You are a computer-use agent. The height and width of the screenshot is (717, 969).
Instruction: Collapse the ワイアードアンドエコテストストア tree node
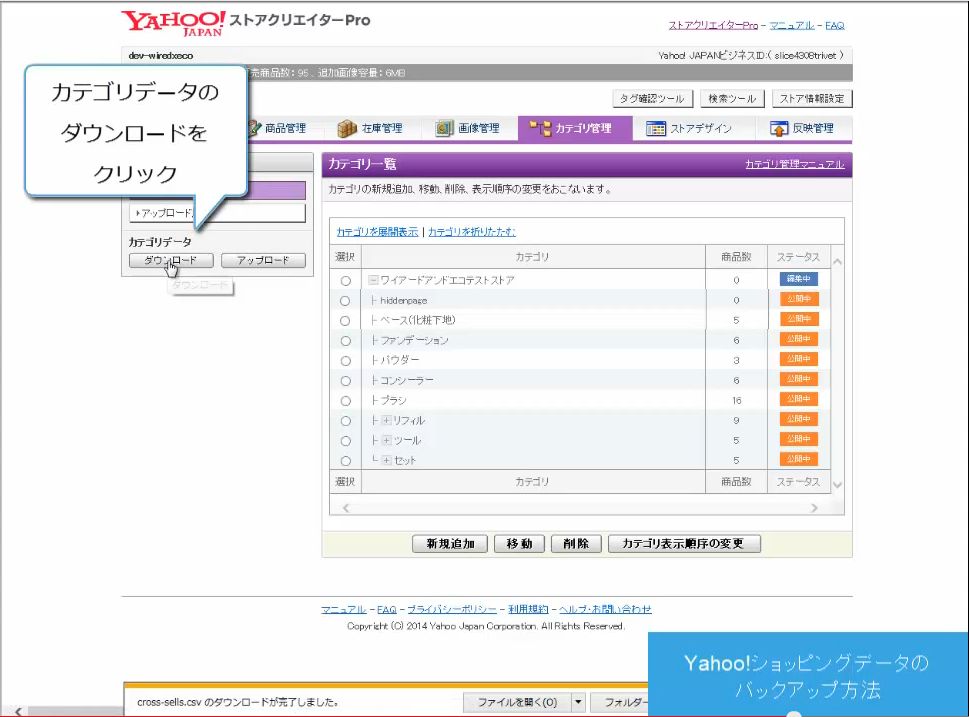point(373,280)
